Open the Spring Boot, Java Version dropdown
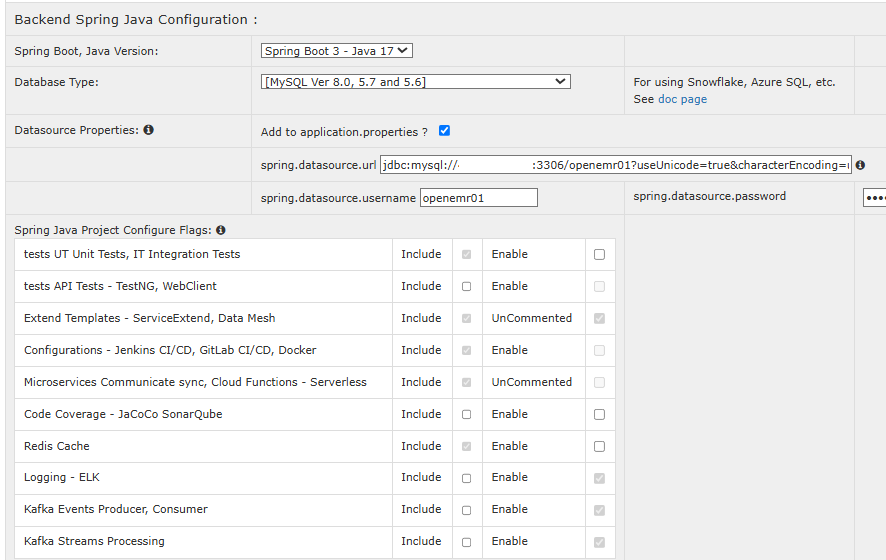The width and height of the screenshot is (886, 560). [336, 51]
